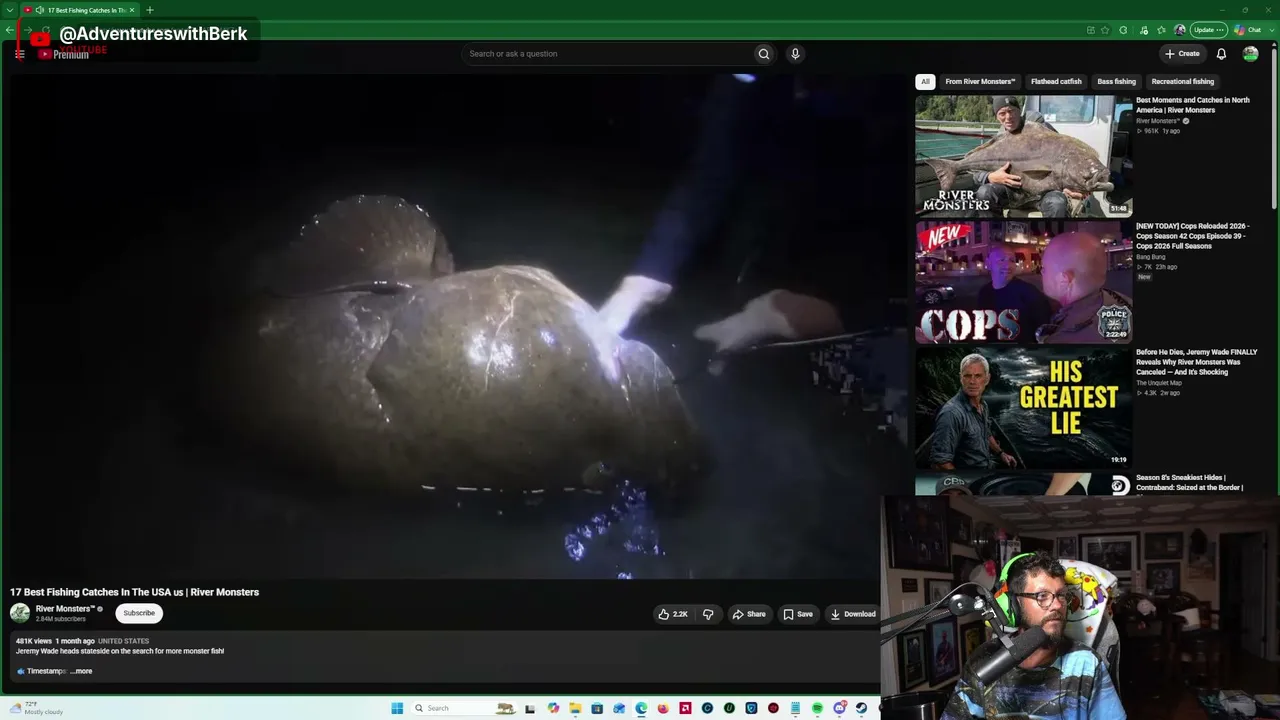Open Discord from the taskbar
The height and width of the screenshot is (720, 1280).
click(839, 708)
